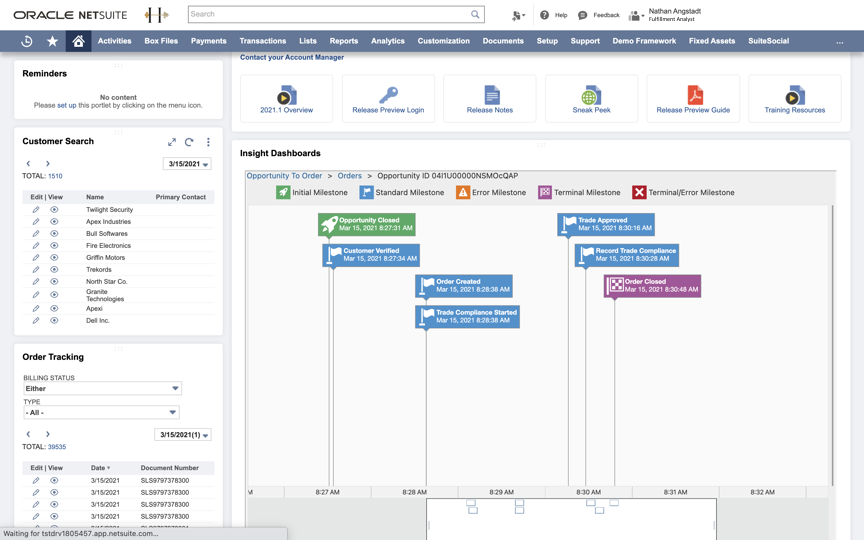Expand Customer Search portlet to full view
The height and width of the screenshot is (540, 864).
pos(172,142)
